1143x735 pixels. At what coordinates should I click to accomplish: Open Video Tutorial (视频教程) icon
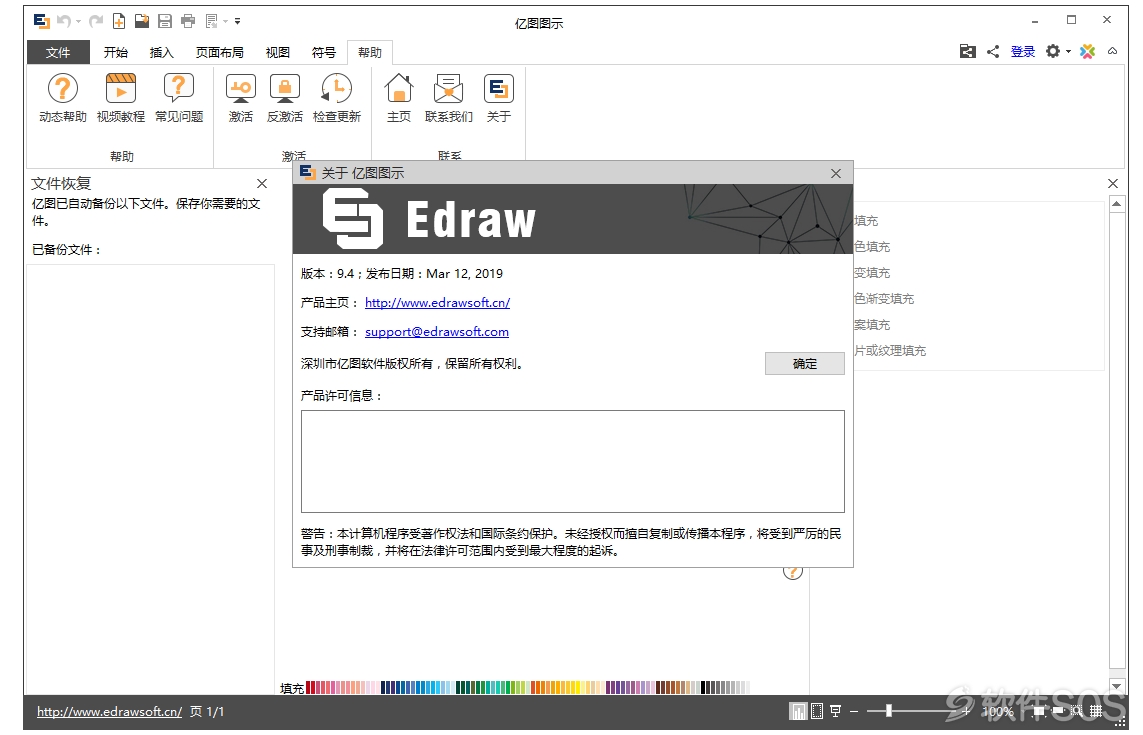(121, 89)
